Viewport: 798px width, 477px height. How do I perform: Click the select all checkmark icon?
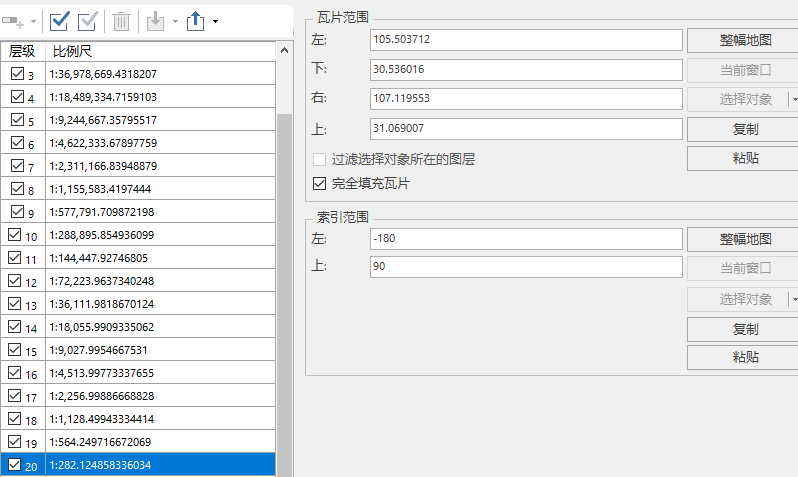coord(60,21)
